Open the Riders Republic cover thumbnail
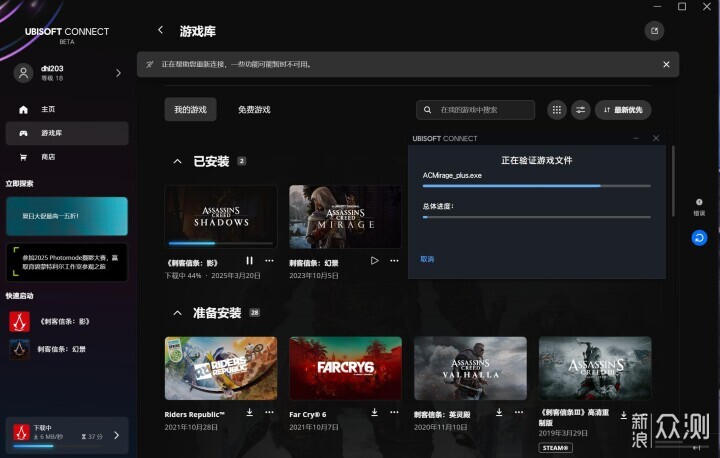 [221, 368]
